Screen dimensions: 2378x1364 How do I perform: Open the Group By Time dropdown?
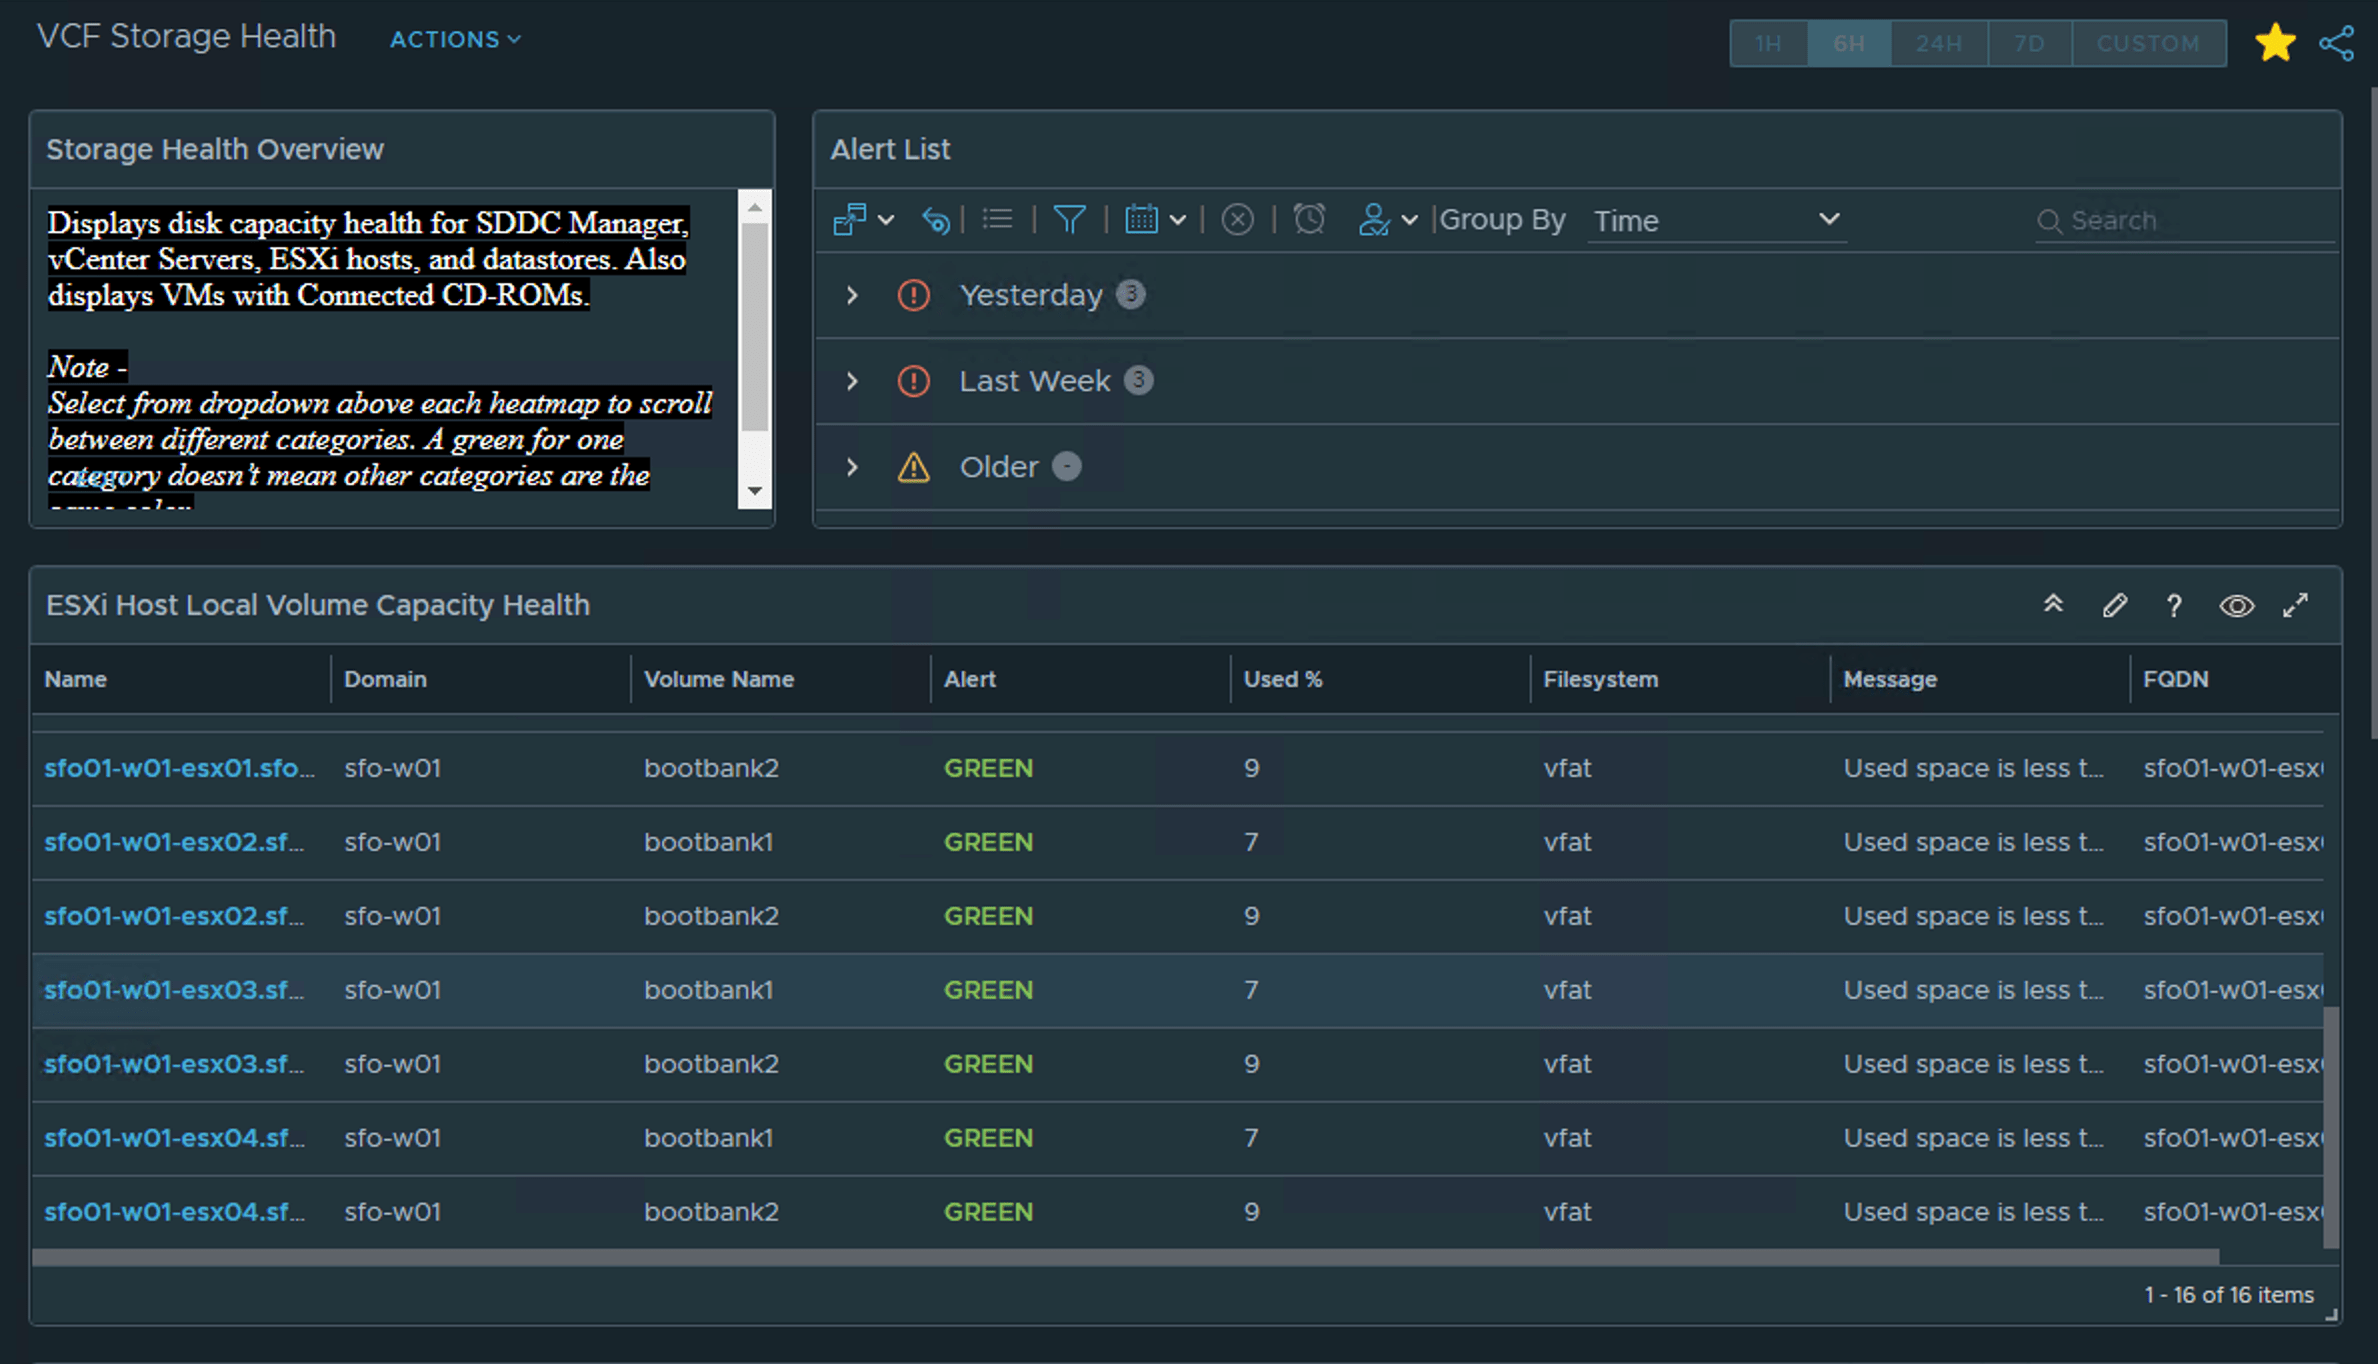(1715, 220)
